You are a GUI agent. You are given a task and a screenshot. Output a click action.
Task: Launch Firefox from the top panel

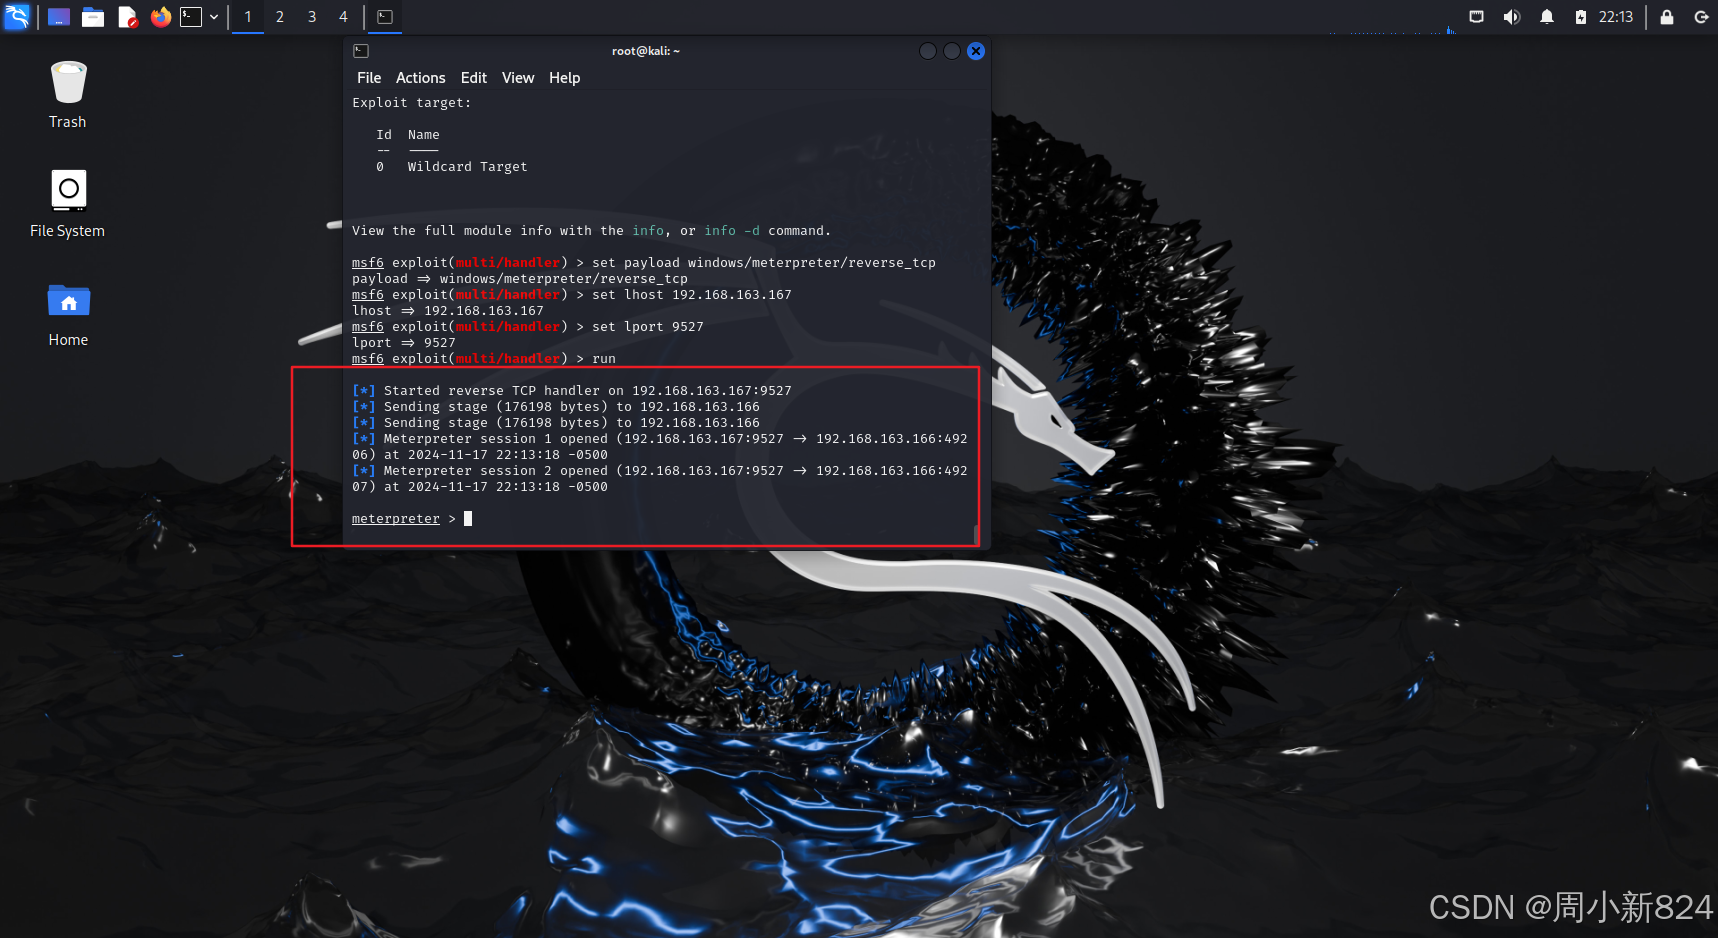click(x=160, y=17)
